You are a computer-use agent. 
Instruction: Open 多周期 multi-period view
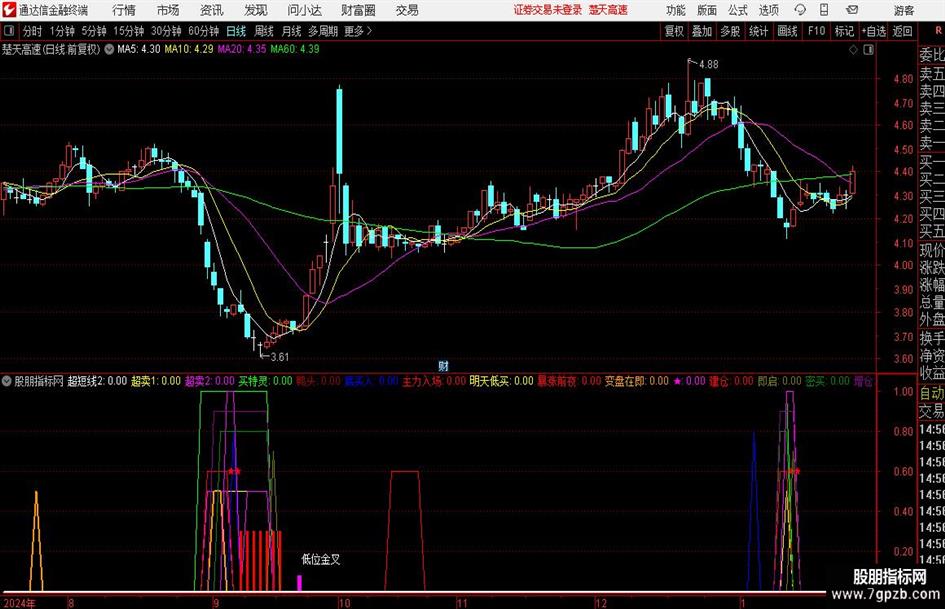coord(323,31)
